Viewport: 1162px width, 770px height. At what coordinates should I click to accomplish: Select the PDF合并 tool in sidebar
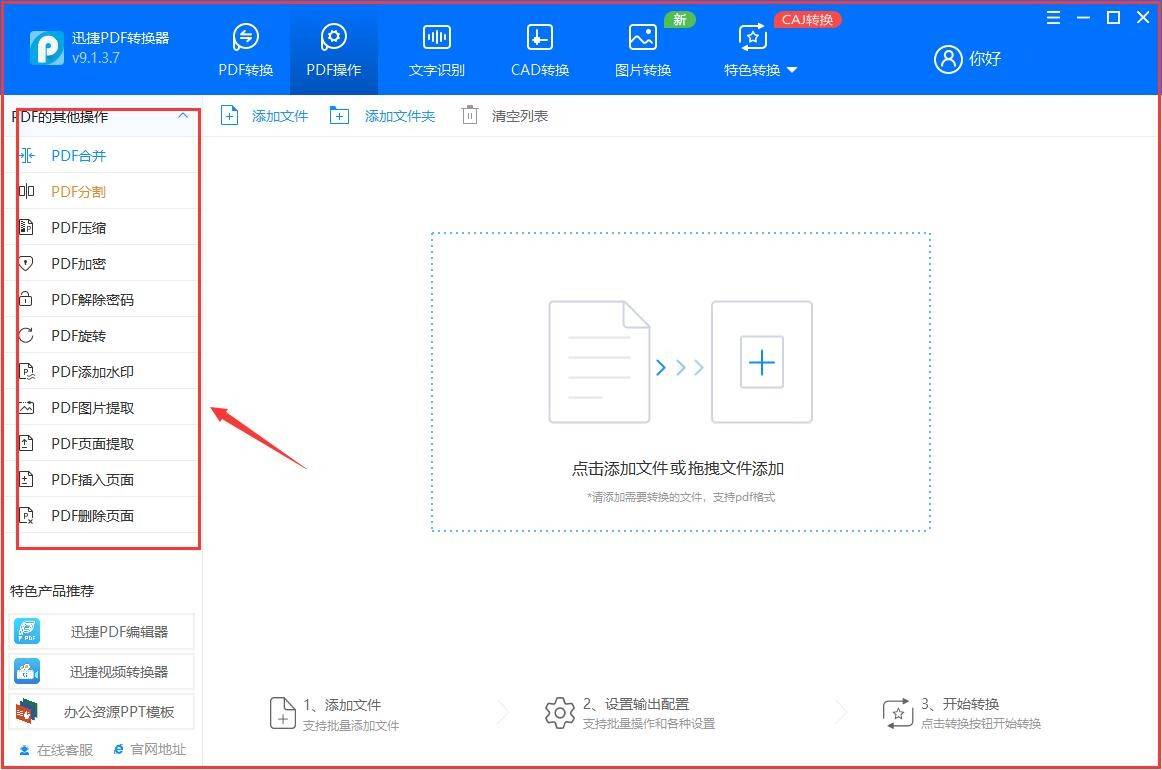pos(80,155)
